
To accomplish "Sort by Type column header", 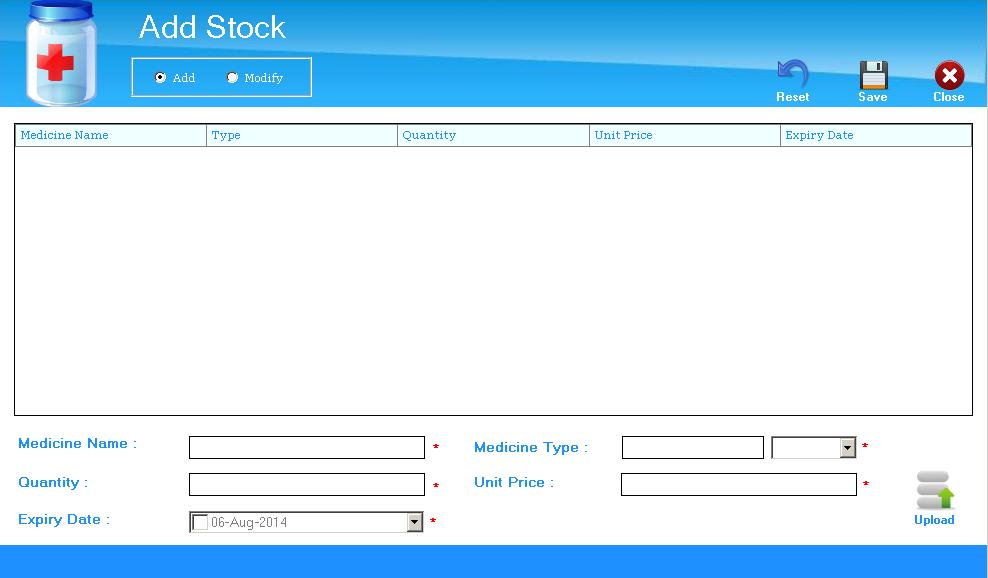I will (302, 136).
